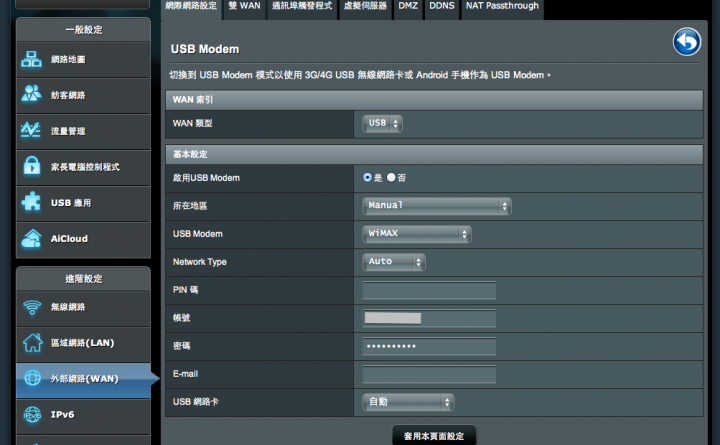This screenshot has height=445, width=720.
Task: Open the USB Modem WiMAX dropdown
Action: pyautogui.click(x=417, y=234)
